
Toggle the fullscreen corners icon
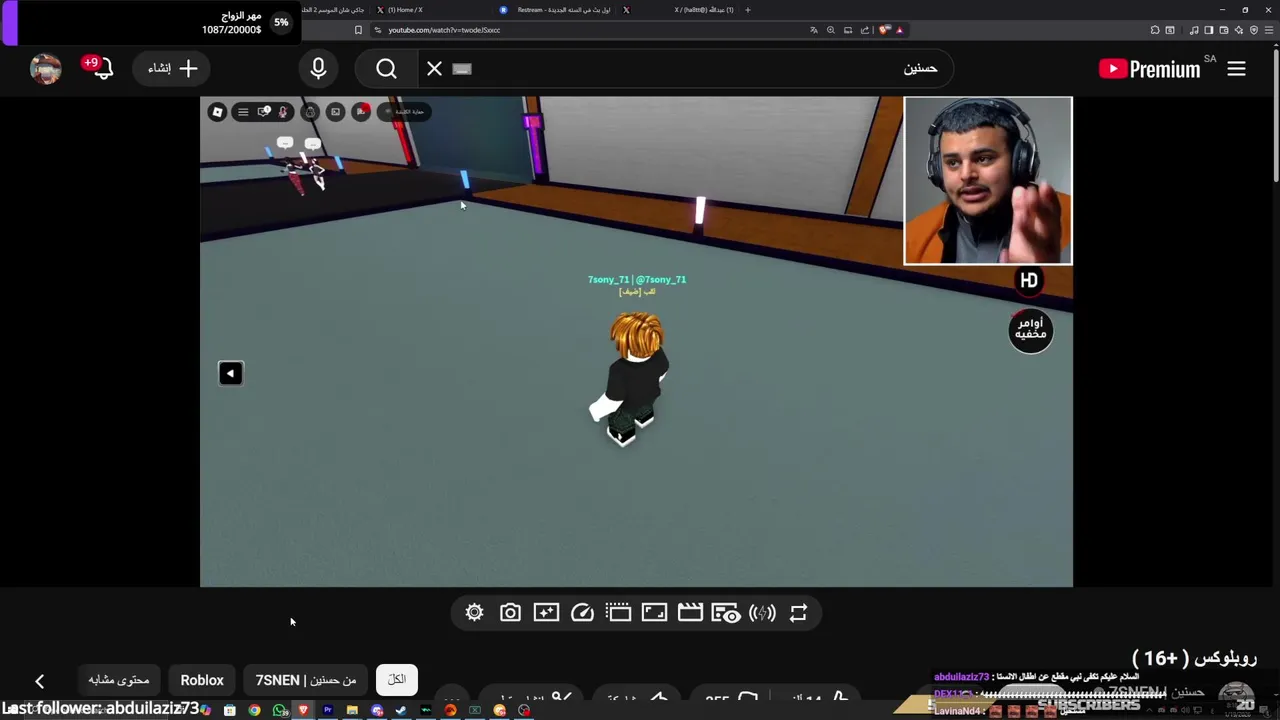654,613
